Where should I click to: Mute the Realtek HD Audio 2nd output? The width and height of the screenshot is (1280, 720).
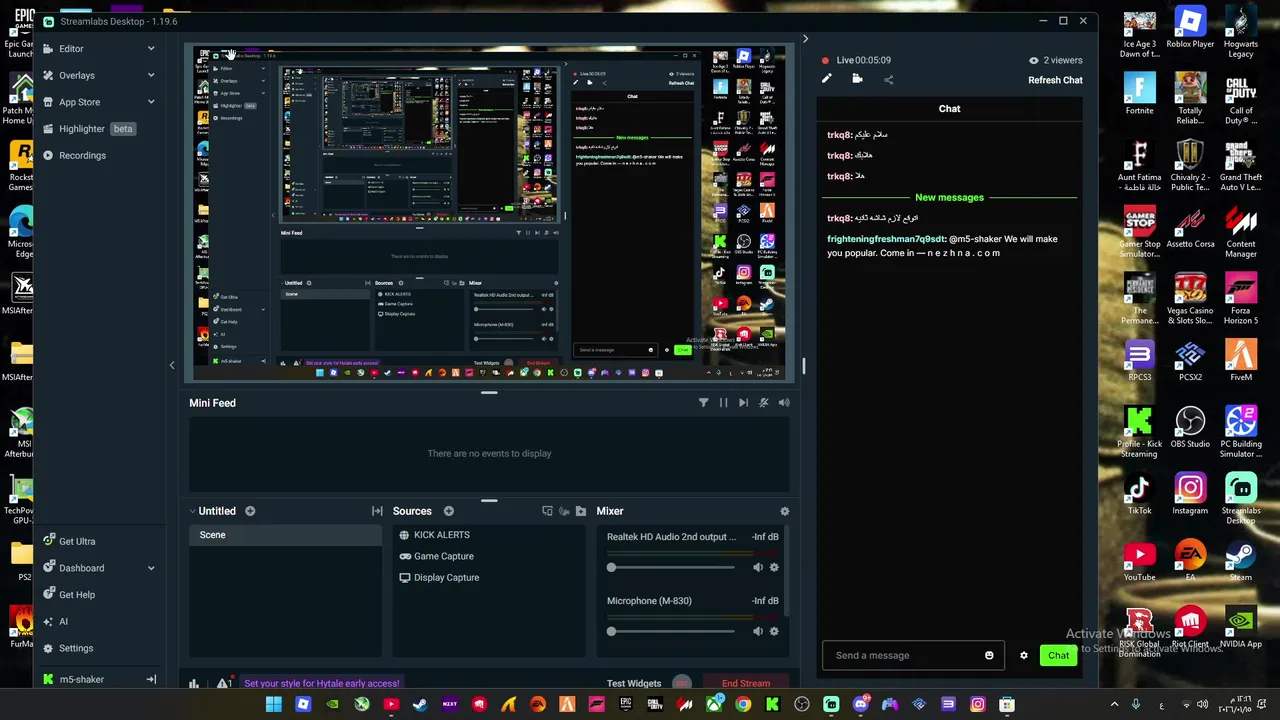tap(757, 567)
